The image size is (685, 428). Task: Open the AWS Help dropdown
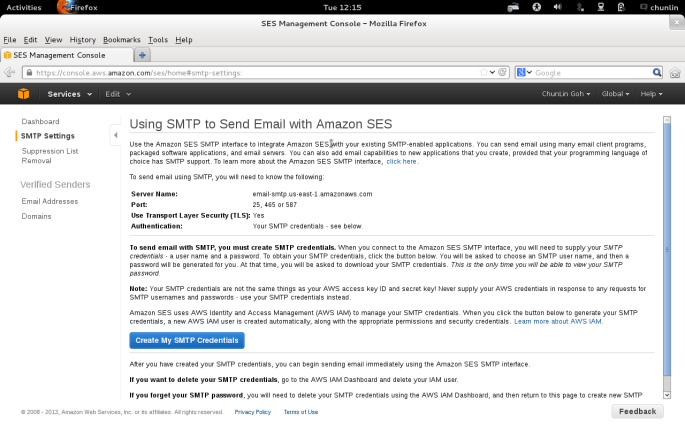coord(651,94)
